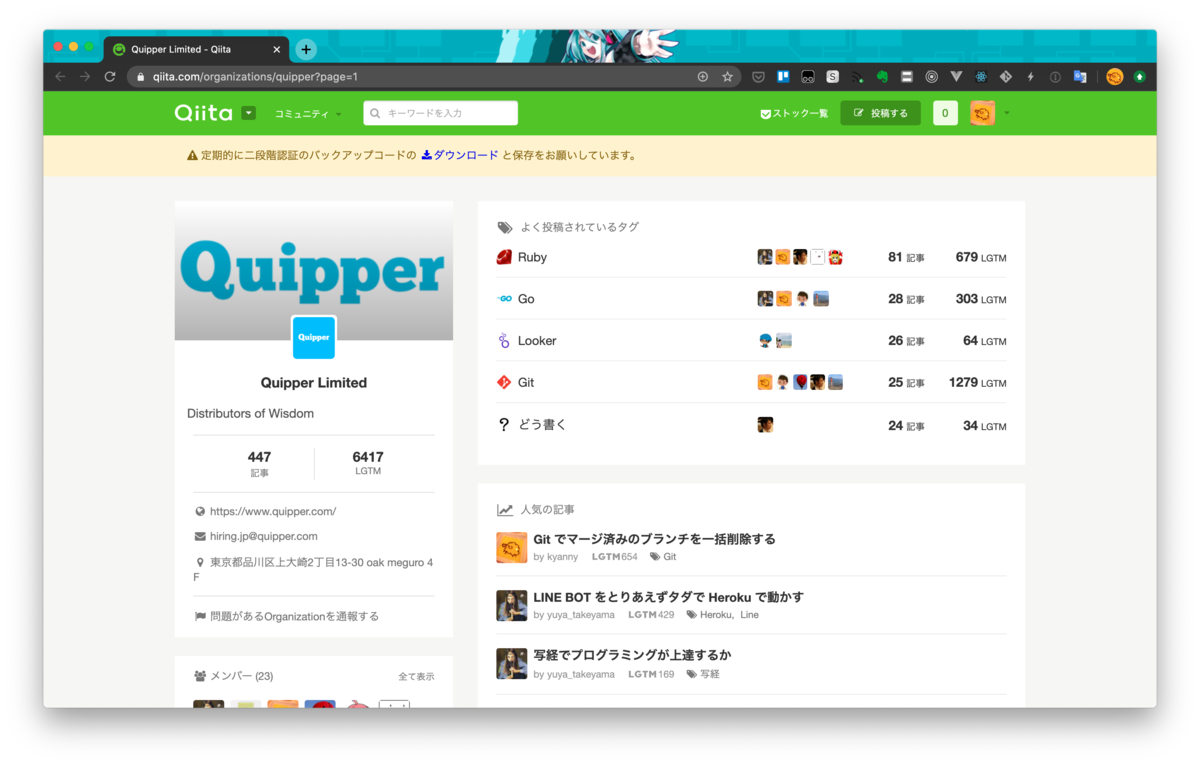1200x765 pixels.
Task: Bookmark this page with the star icon
Action: (x=727, y=76)
